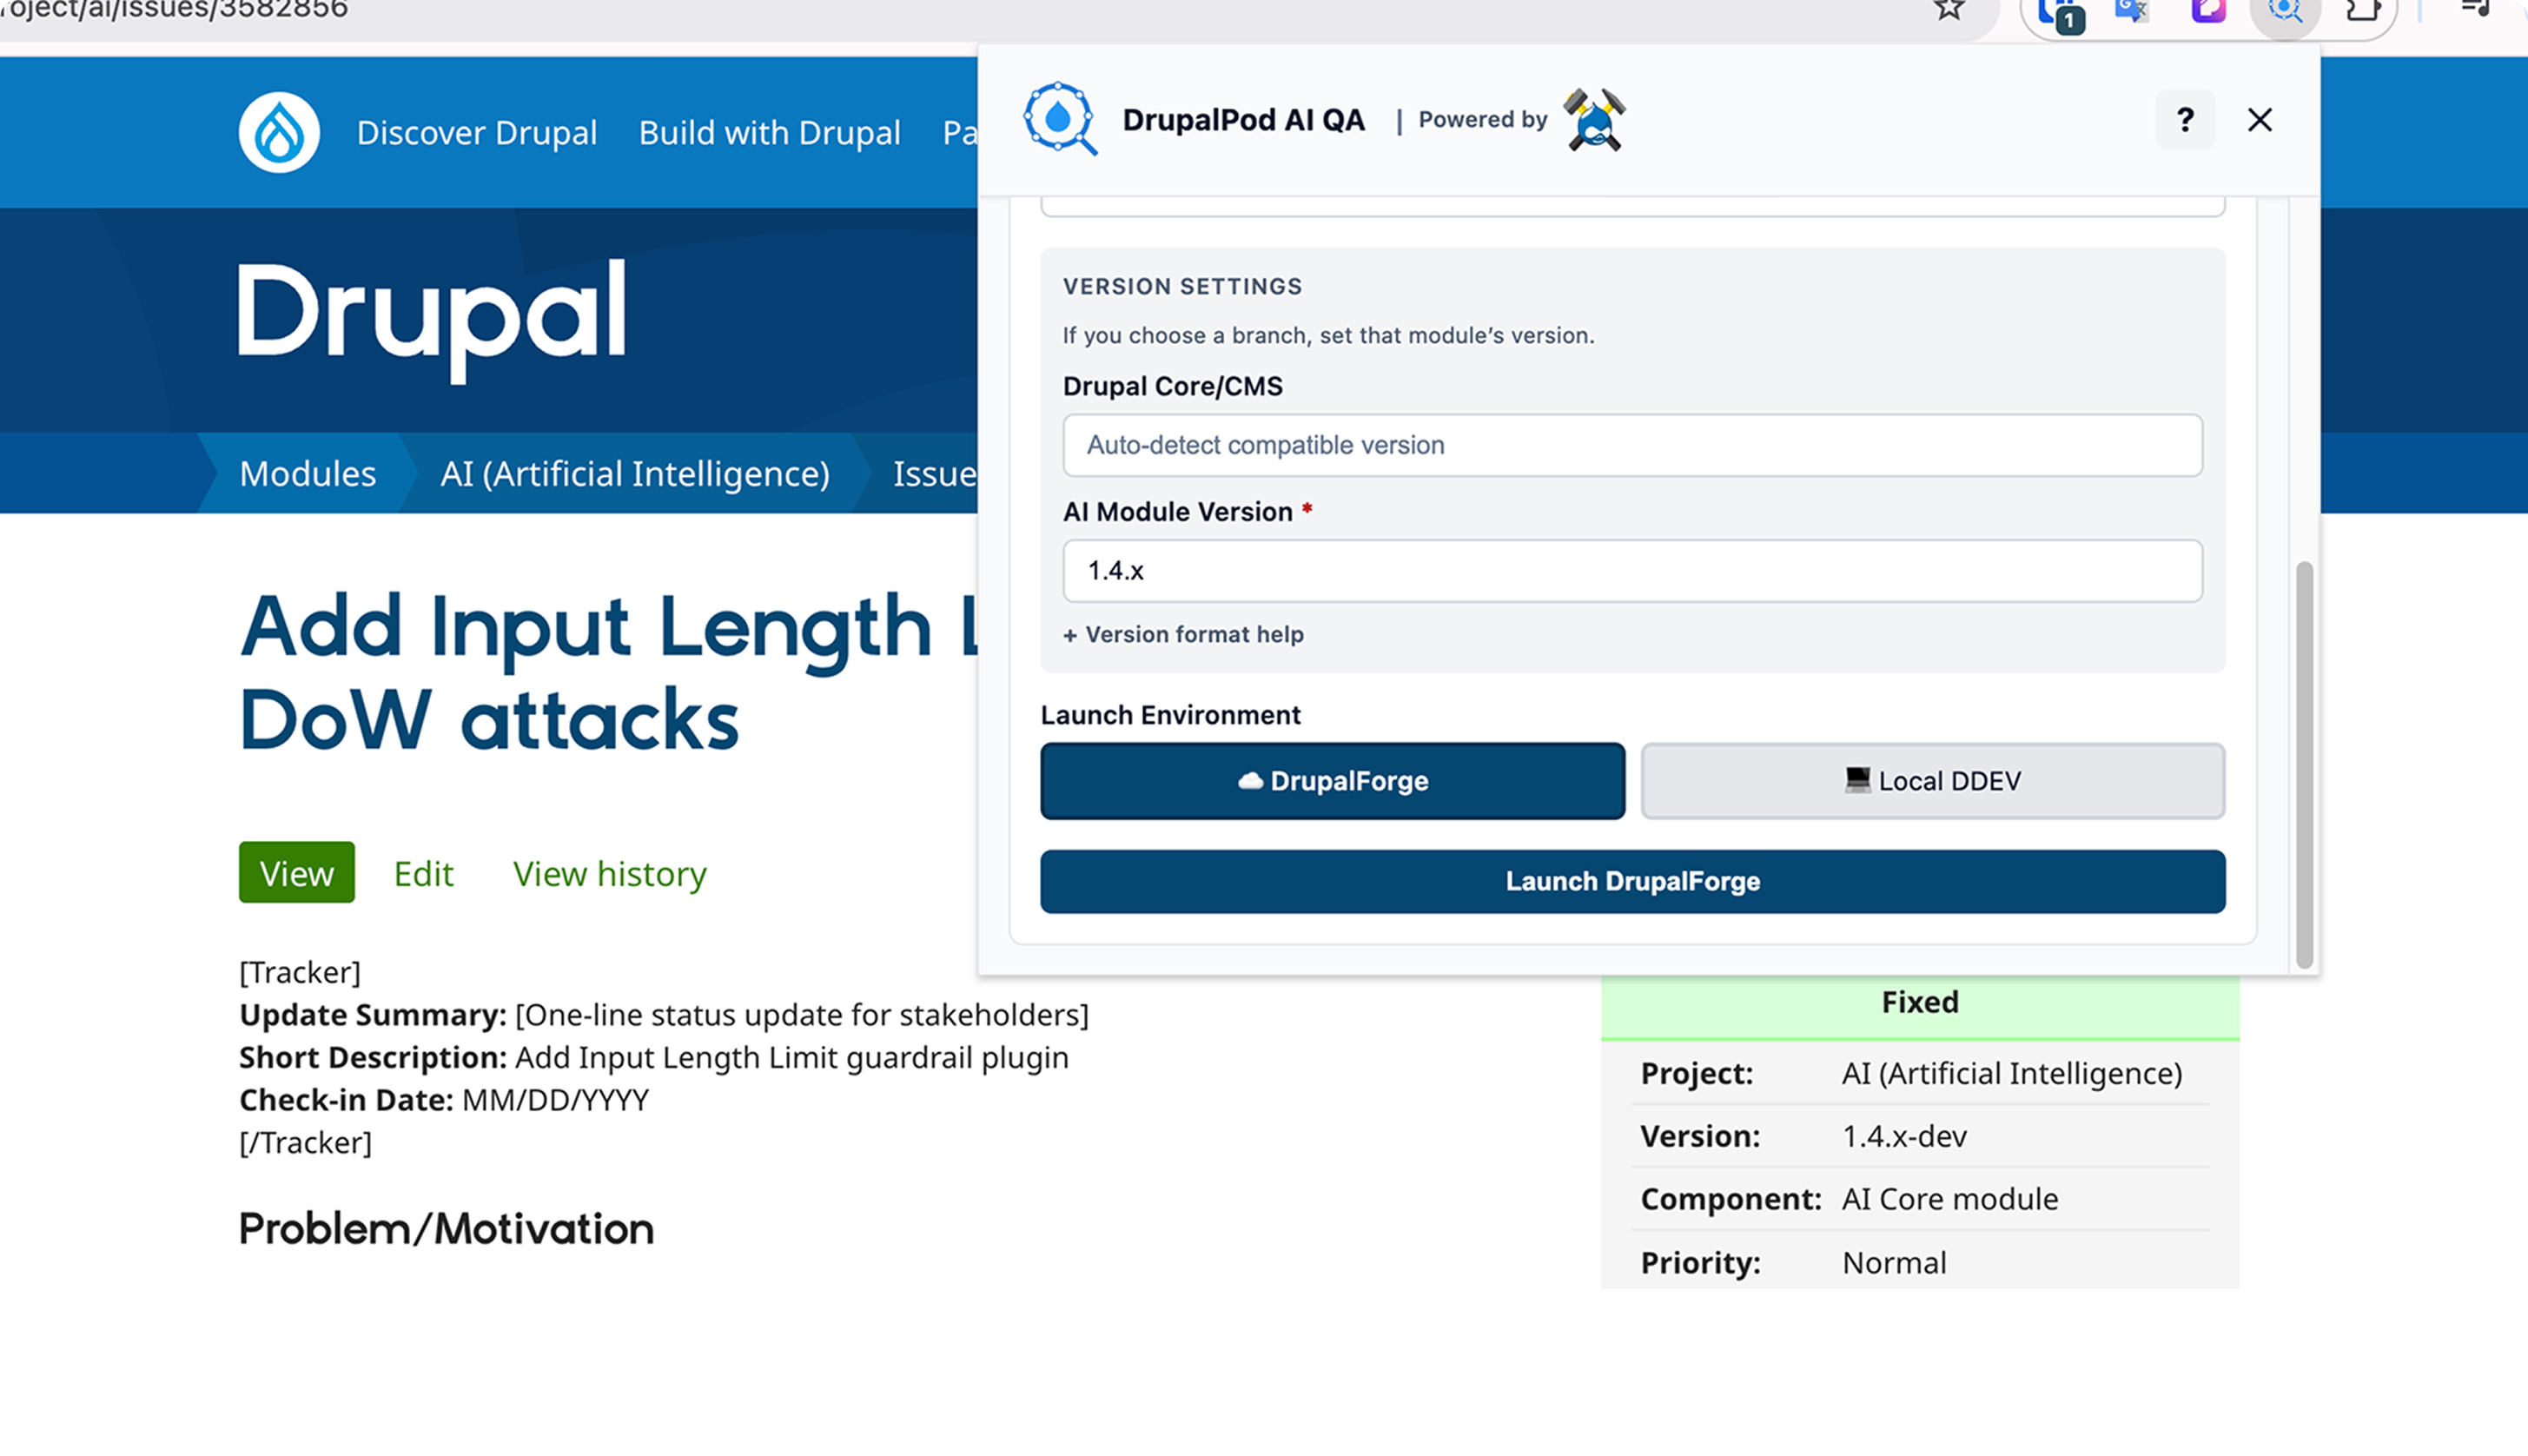2528x1456 pixels.
Task: Click AI Core module component value
Action: coord(1949,1199)
